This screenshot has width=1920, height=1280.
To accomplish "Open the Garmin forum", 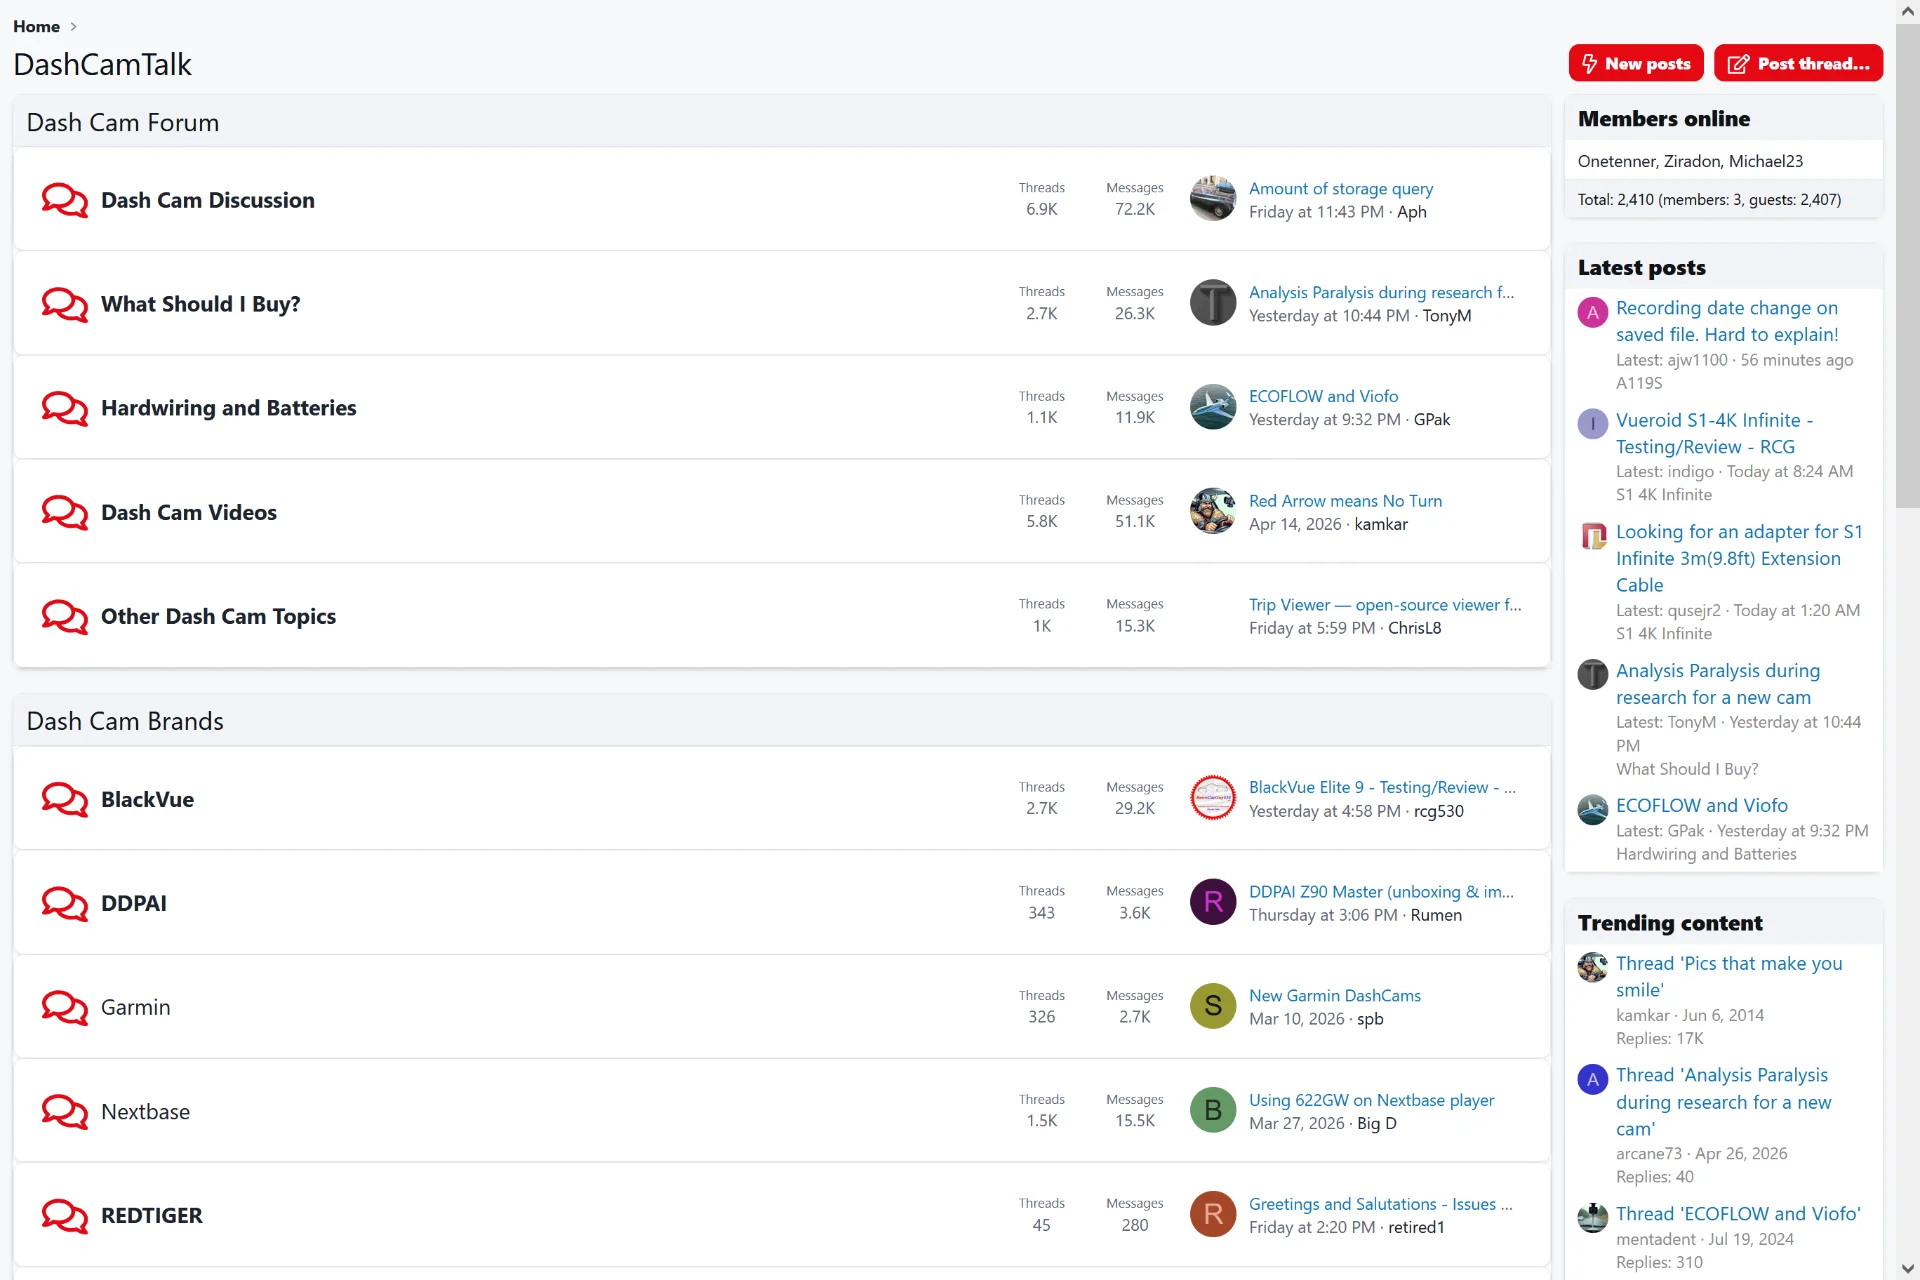I will (136, 1007).
